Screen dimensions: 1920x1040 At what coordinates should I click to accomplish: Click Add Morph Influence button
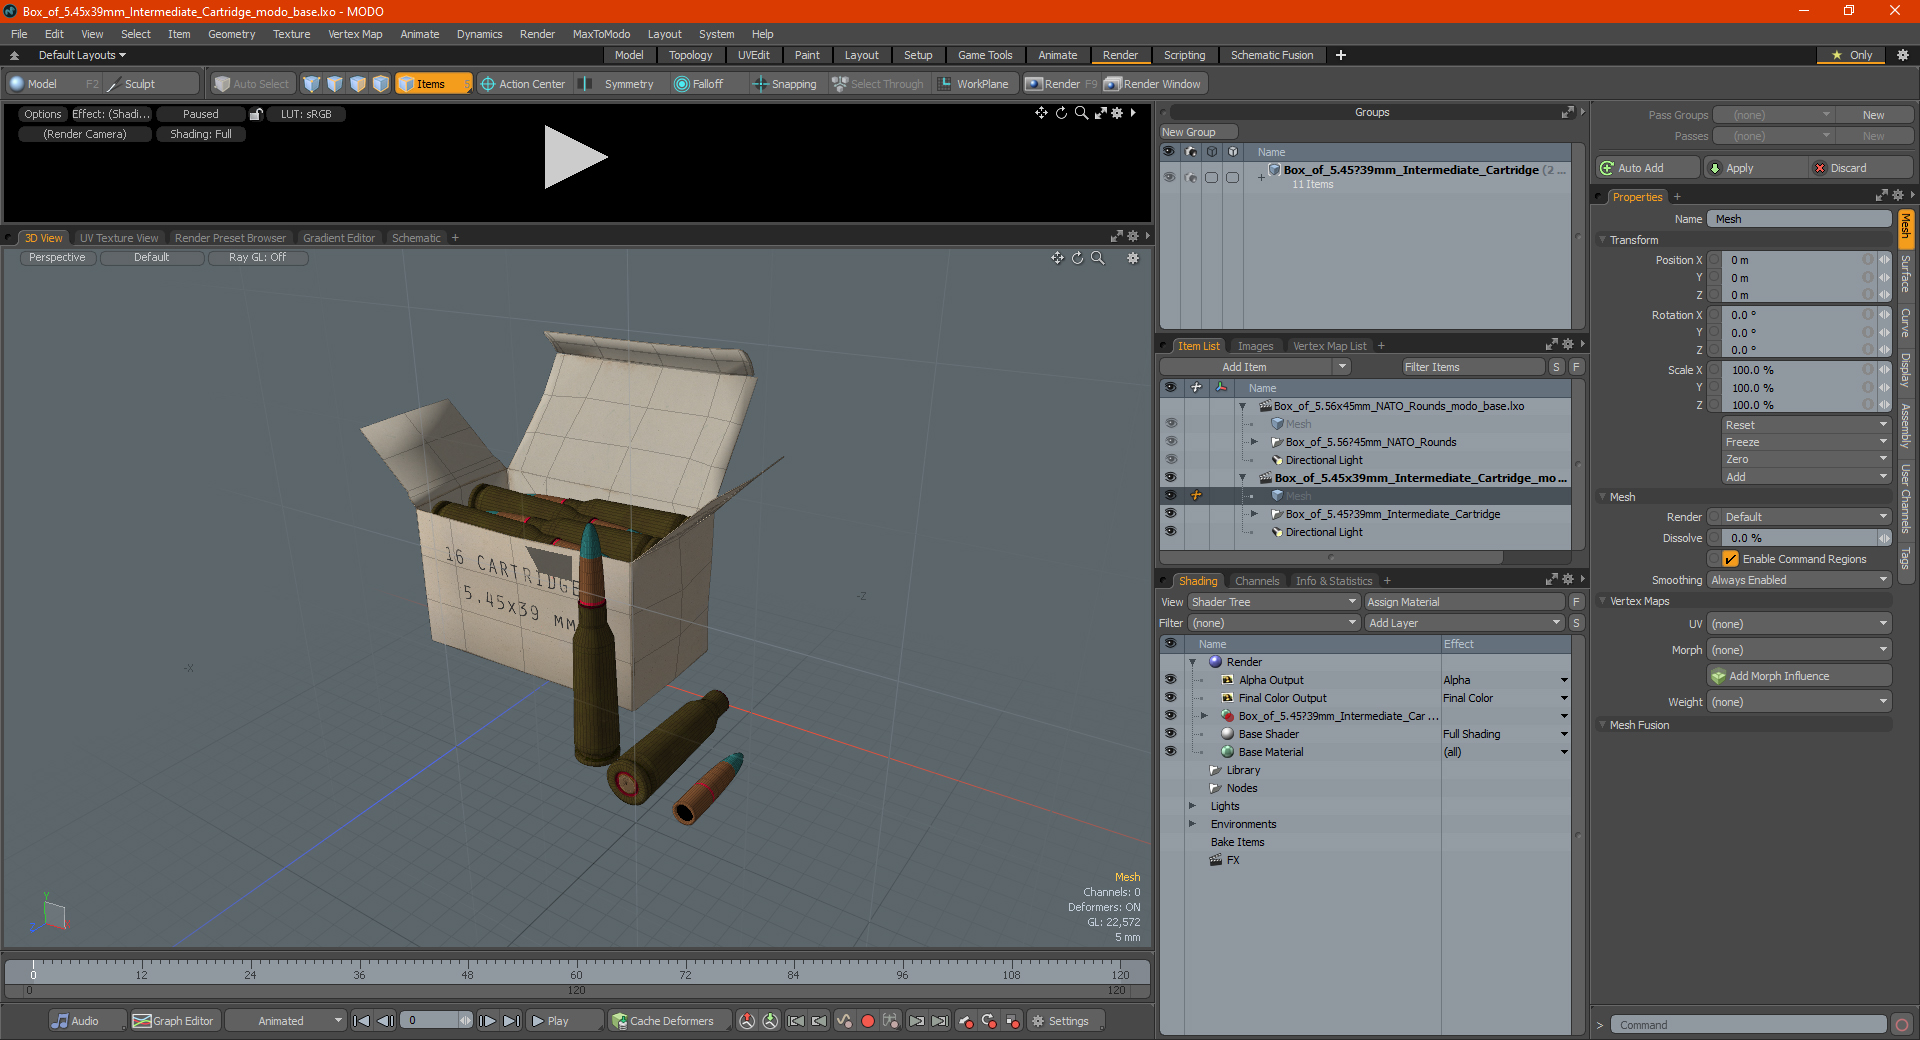click(x=1800, y=676)
